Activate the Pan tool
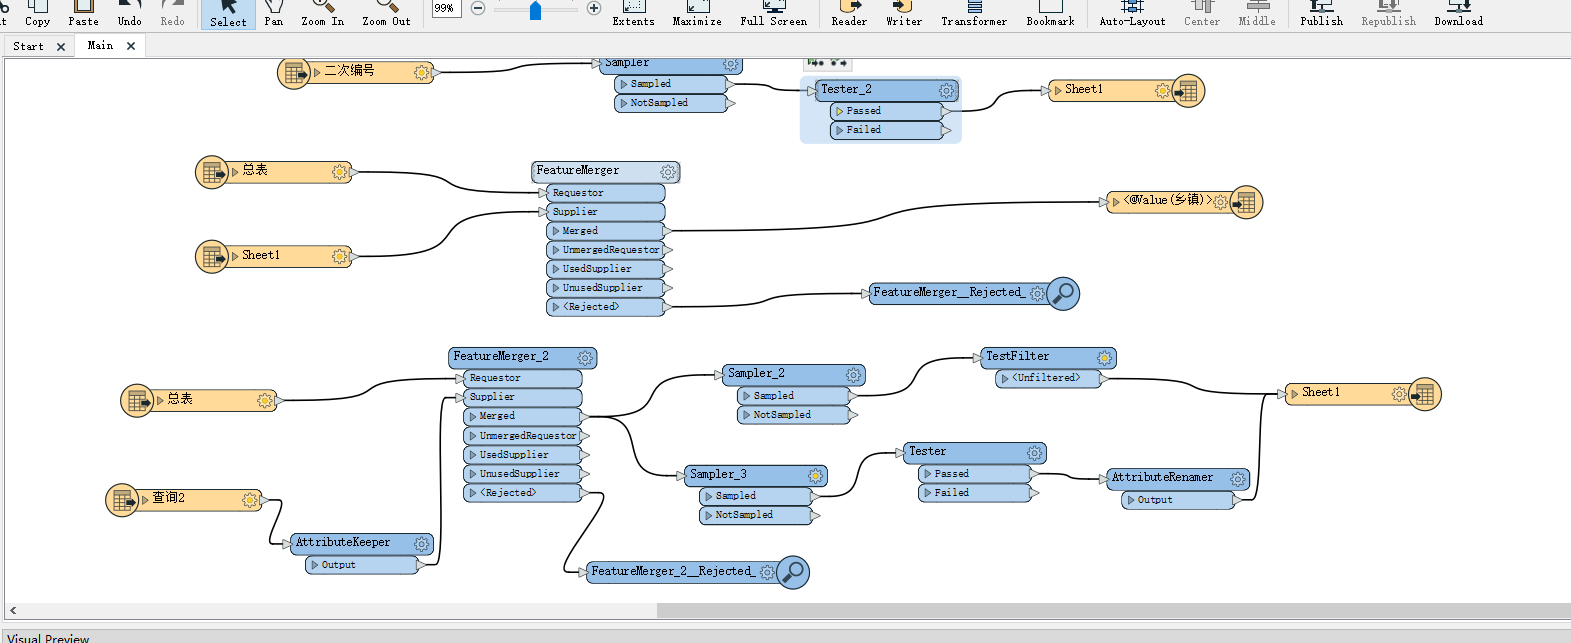The width and height of the screenshot is (1571, 643). coord(273,13)
